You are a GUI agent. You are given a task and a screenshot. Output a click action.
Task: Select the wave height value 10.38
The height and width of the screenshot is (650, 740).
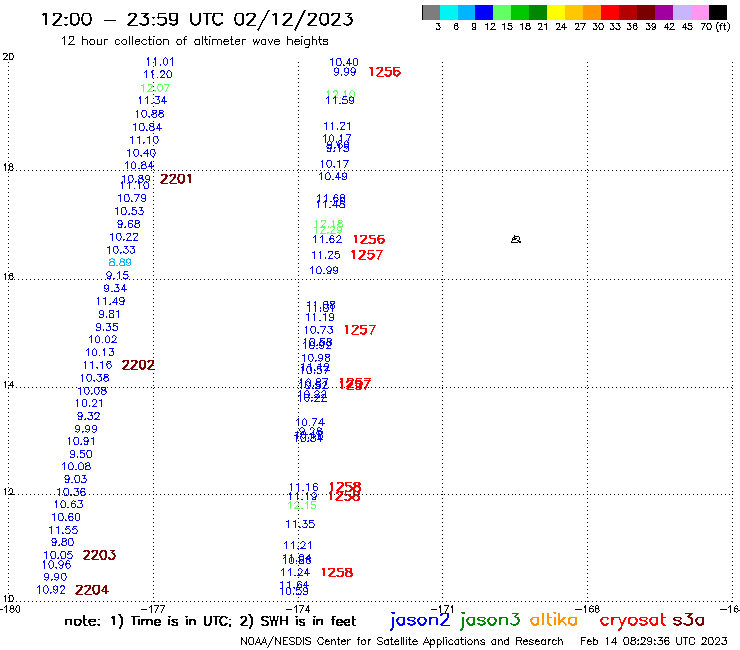(94, 378)
